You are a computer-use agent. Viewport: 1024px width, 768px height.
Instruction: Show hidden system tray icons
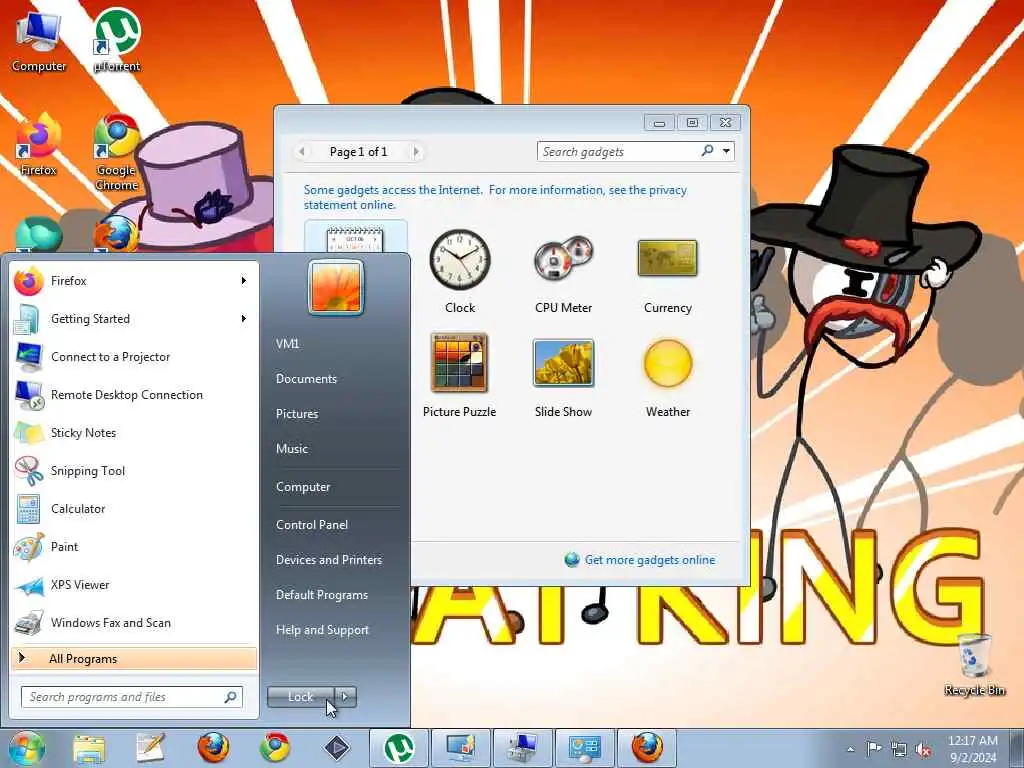850,750
